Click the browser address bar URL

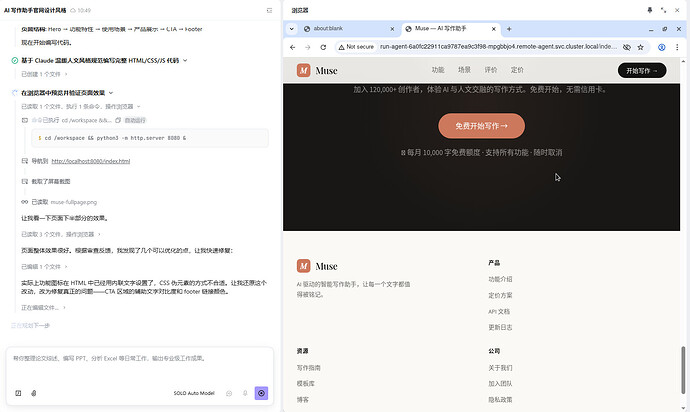498,47
